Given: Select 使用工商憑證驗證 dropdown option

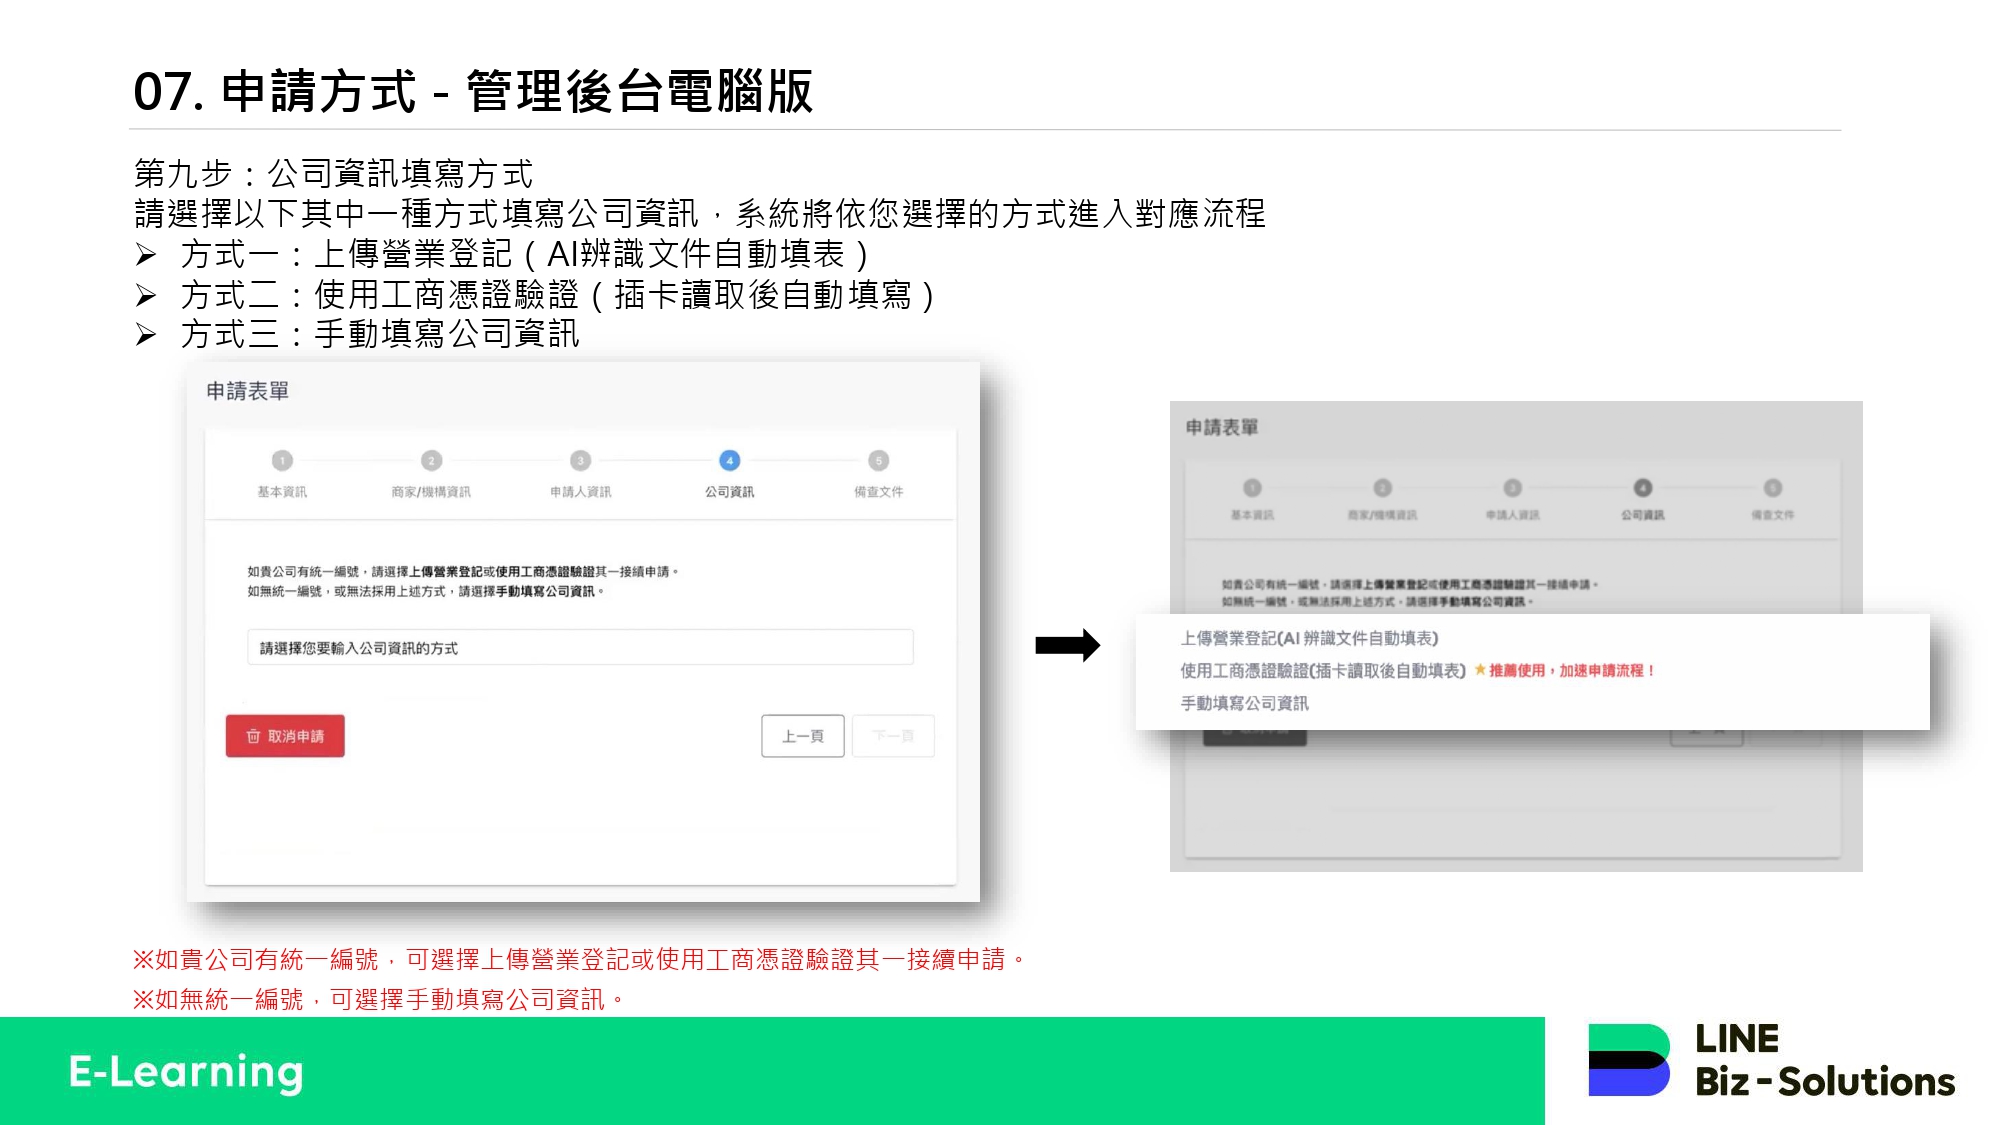Looking at the screenshot, I should pos(1322,671).
